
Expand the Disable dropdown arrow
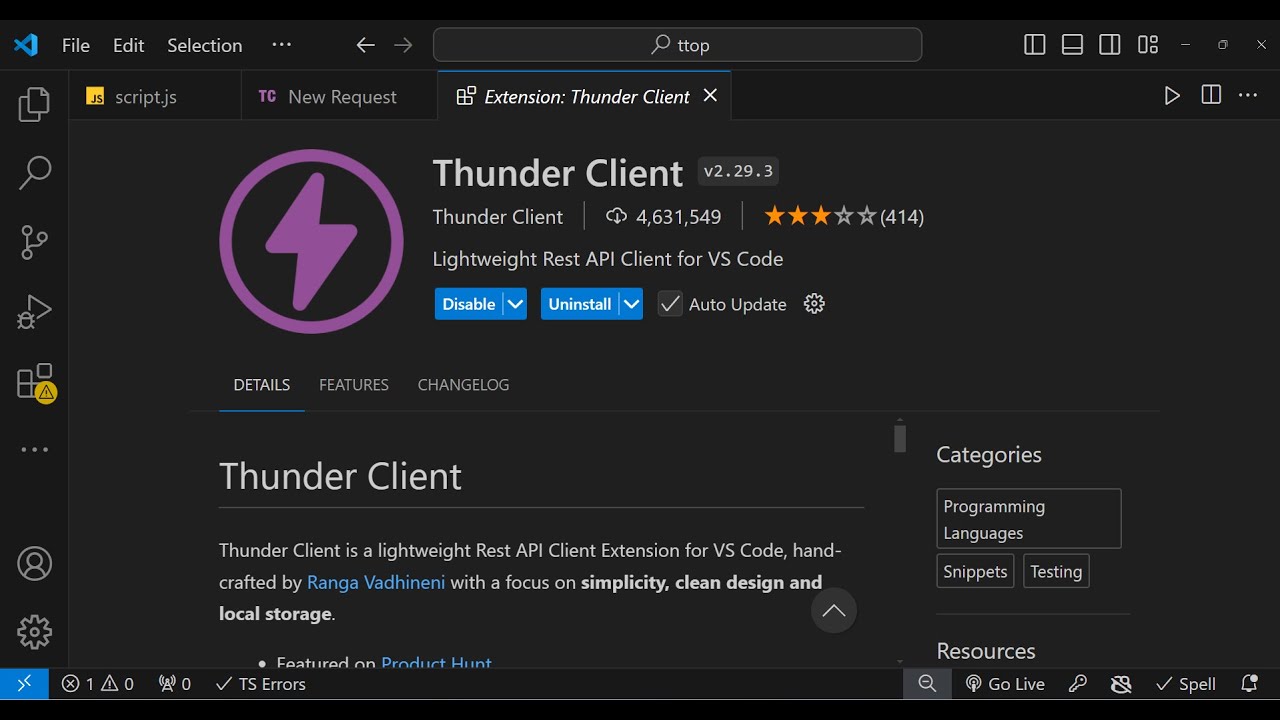(x=515, y=304)
